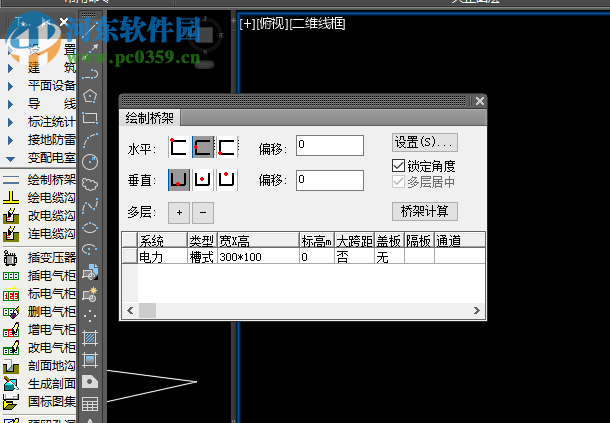
Task: Remove a layer with the − button
Action: (203, 212)
